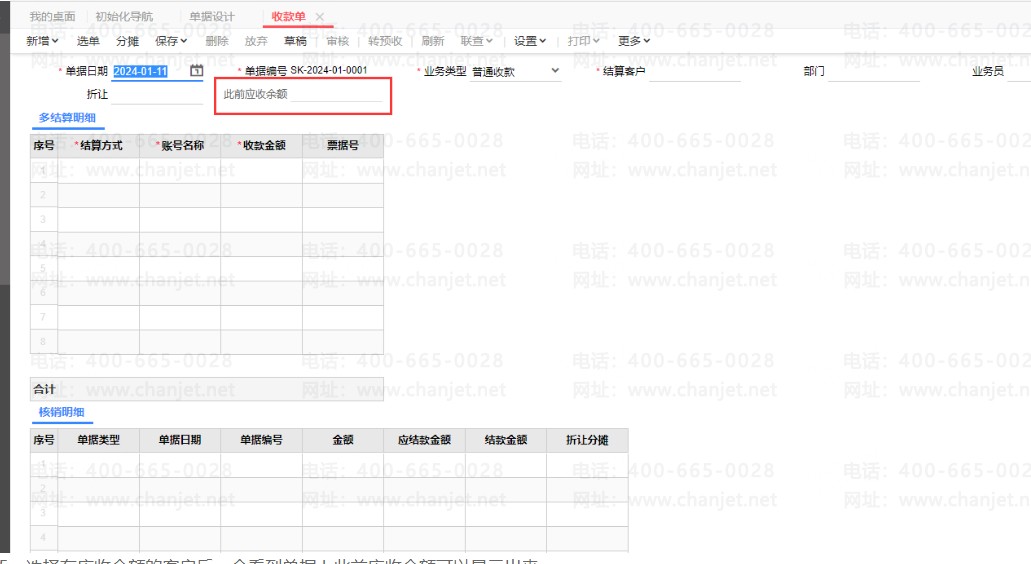Open the 设置 dropdown menu
1031x564 pixels.
[530, 41]
